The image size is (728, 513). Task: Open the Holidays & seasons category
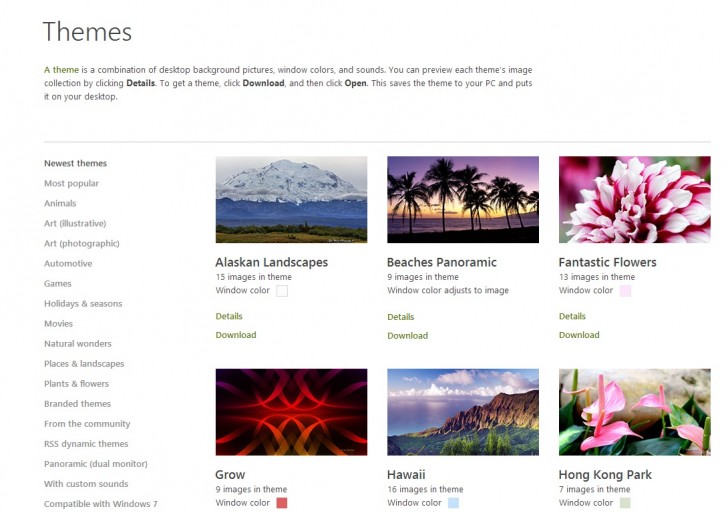tap(83, 304)
